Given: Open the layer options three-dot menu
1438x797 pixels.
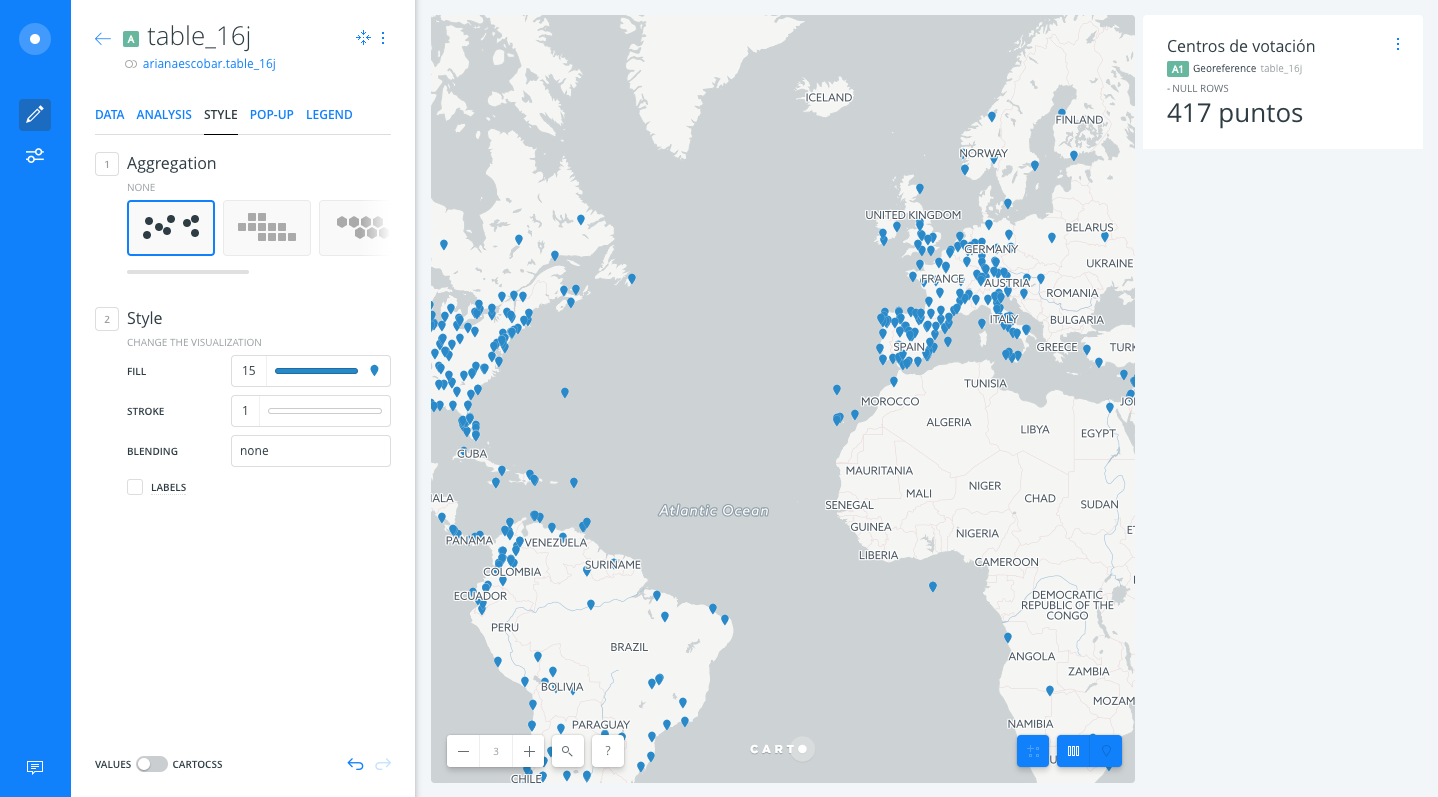Looking at the screenshot, I should (383, 38).
